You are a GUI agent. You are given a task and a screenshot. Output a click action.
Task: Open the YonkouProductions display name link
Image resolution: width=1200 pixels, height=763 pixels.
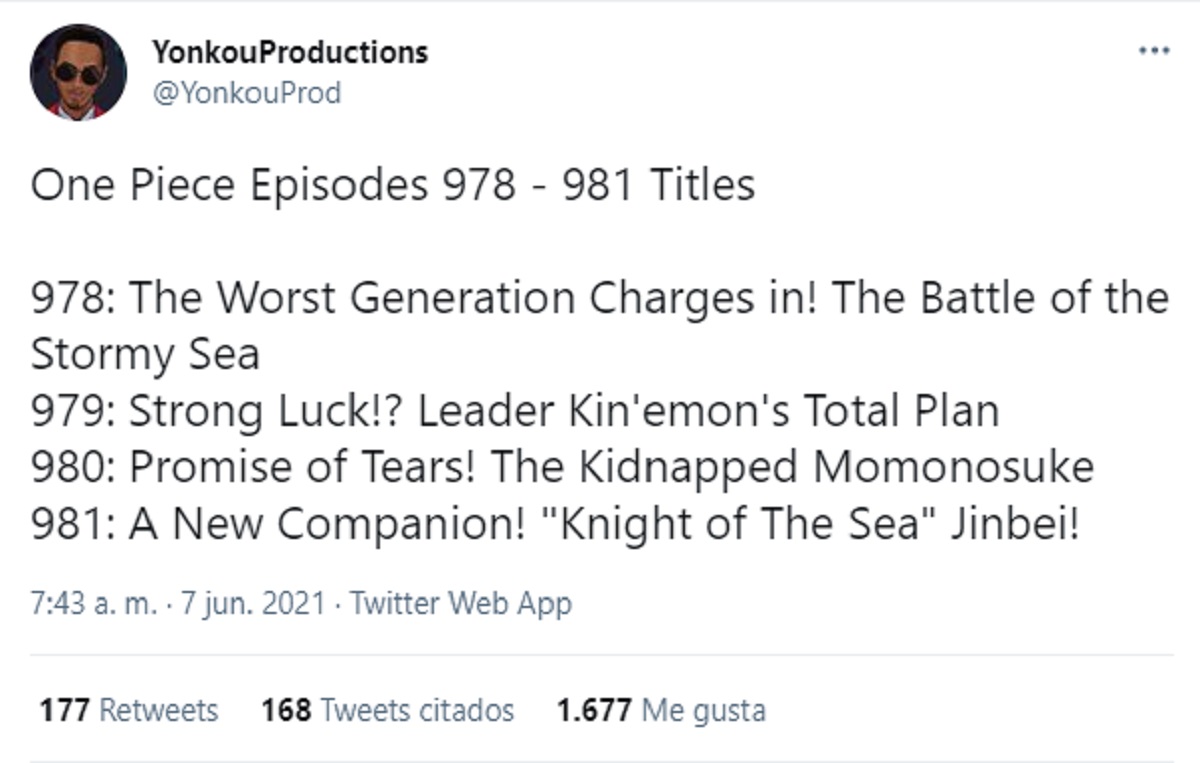pyautogui.click(x=290, y=52)
